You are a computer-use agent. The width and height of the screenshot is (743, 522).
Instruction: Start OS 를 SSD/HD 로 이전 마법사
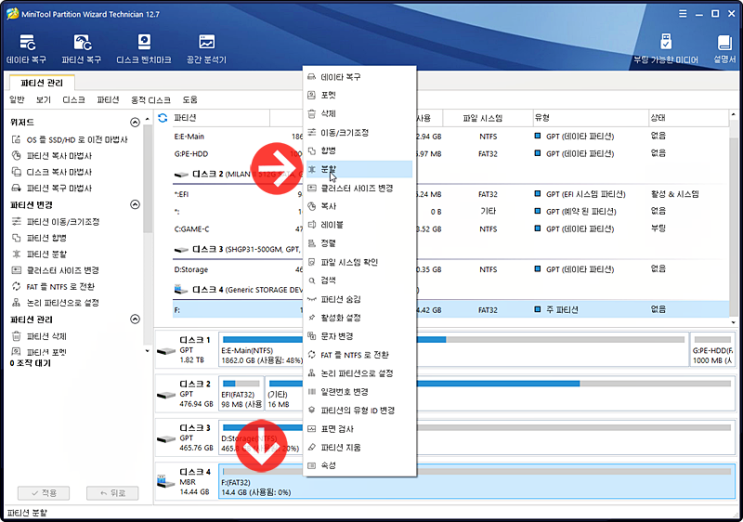click(x=70, y=140)
